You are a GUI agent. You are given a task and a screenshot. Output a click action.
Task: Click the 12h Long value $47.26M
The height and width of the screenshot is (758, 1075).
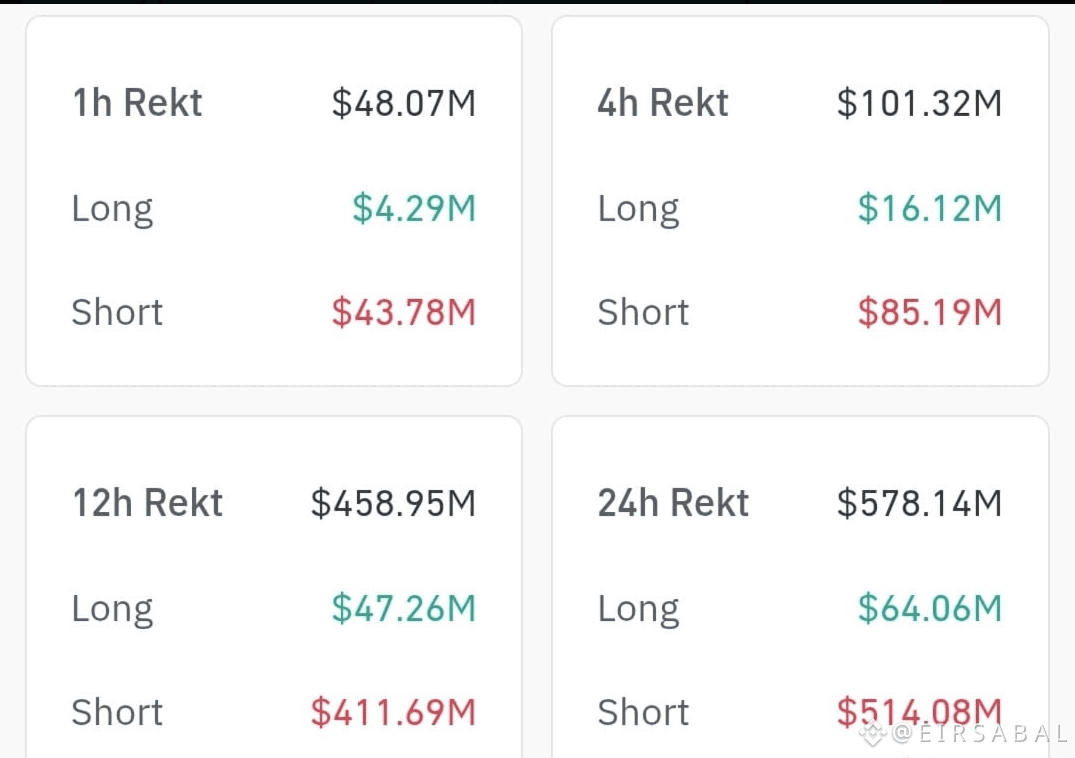(x=404, y=608)
